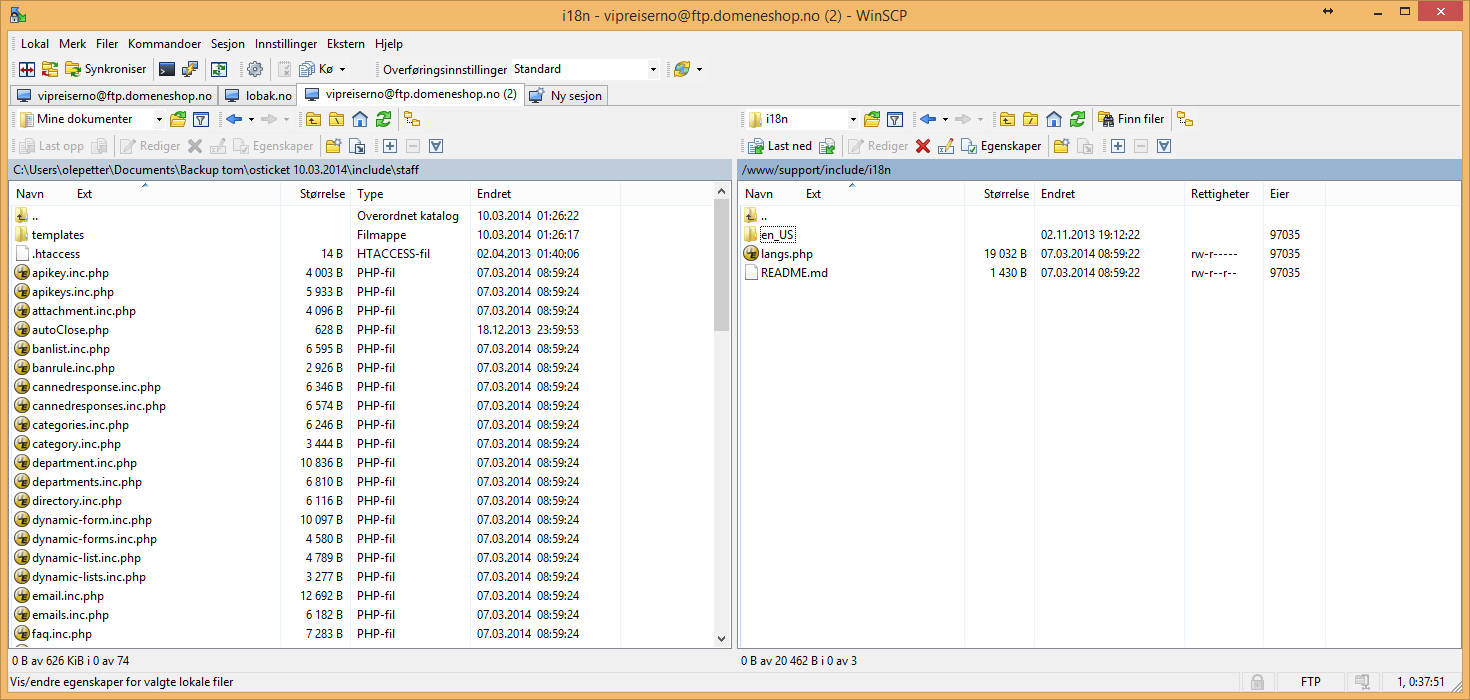Viewport: 1470px width, 700px height.
Task: Open the Innstillinger menu
Action: pyautogui.click(x=286, y=44)
